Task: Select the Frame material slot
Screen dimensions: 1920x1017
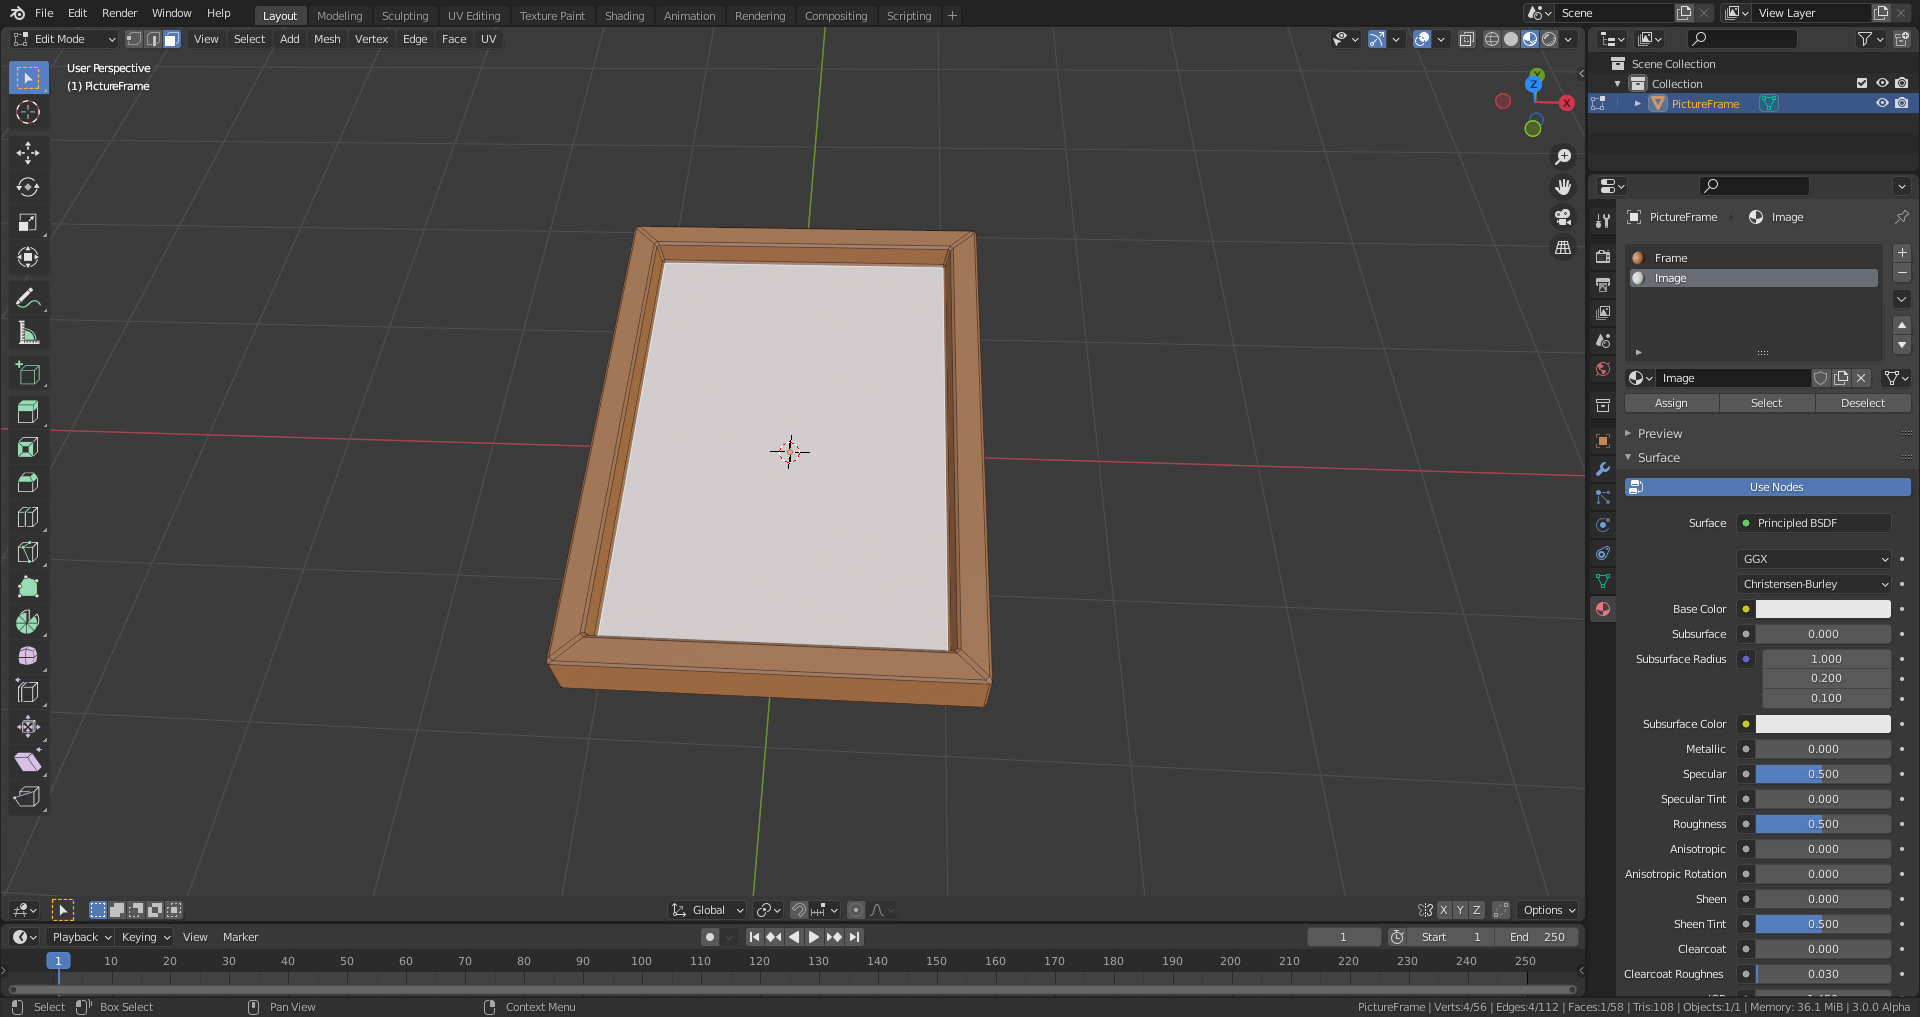Action: [x=1754, y=258]
